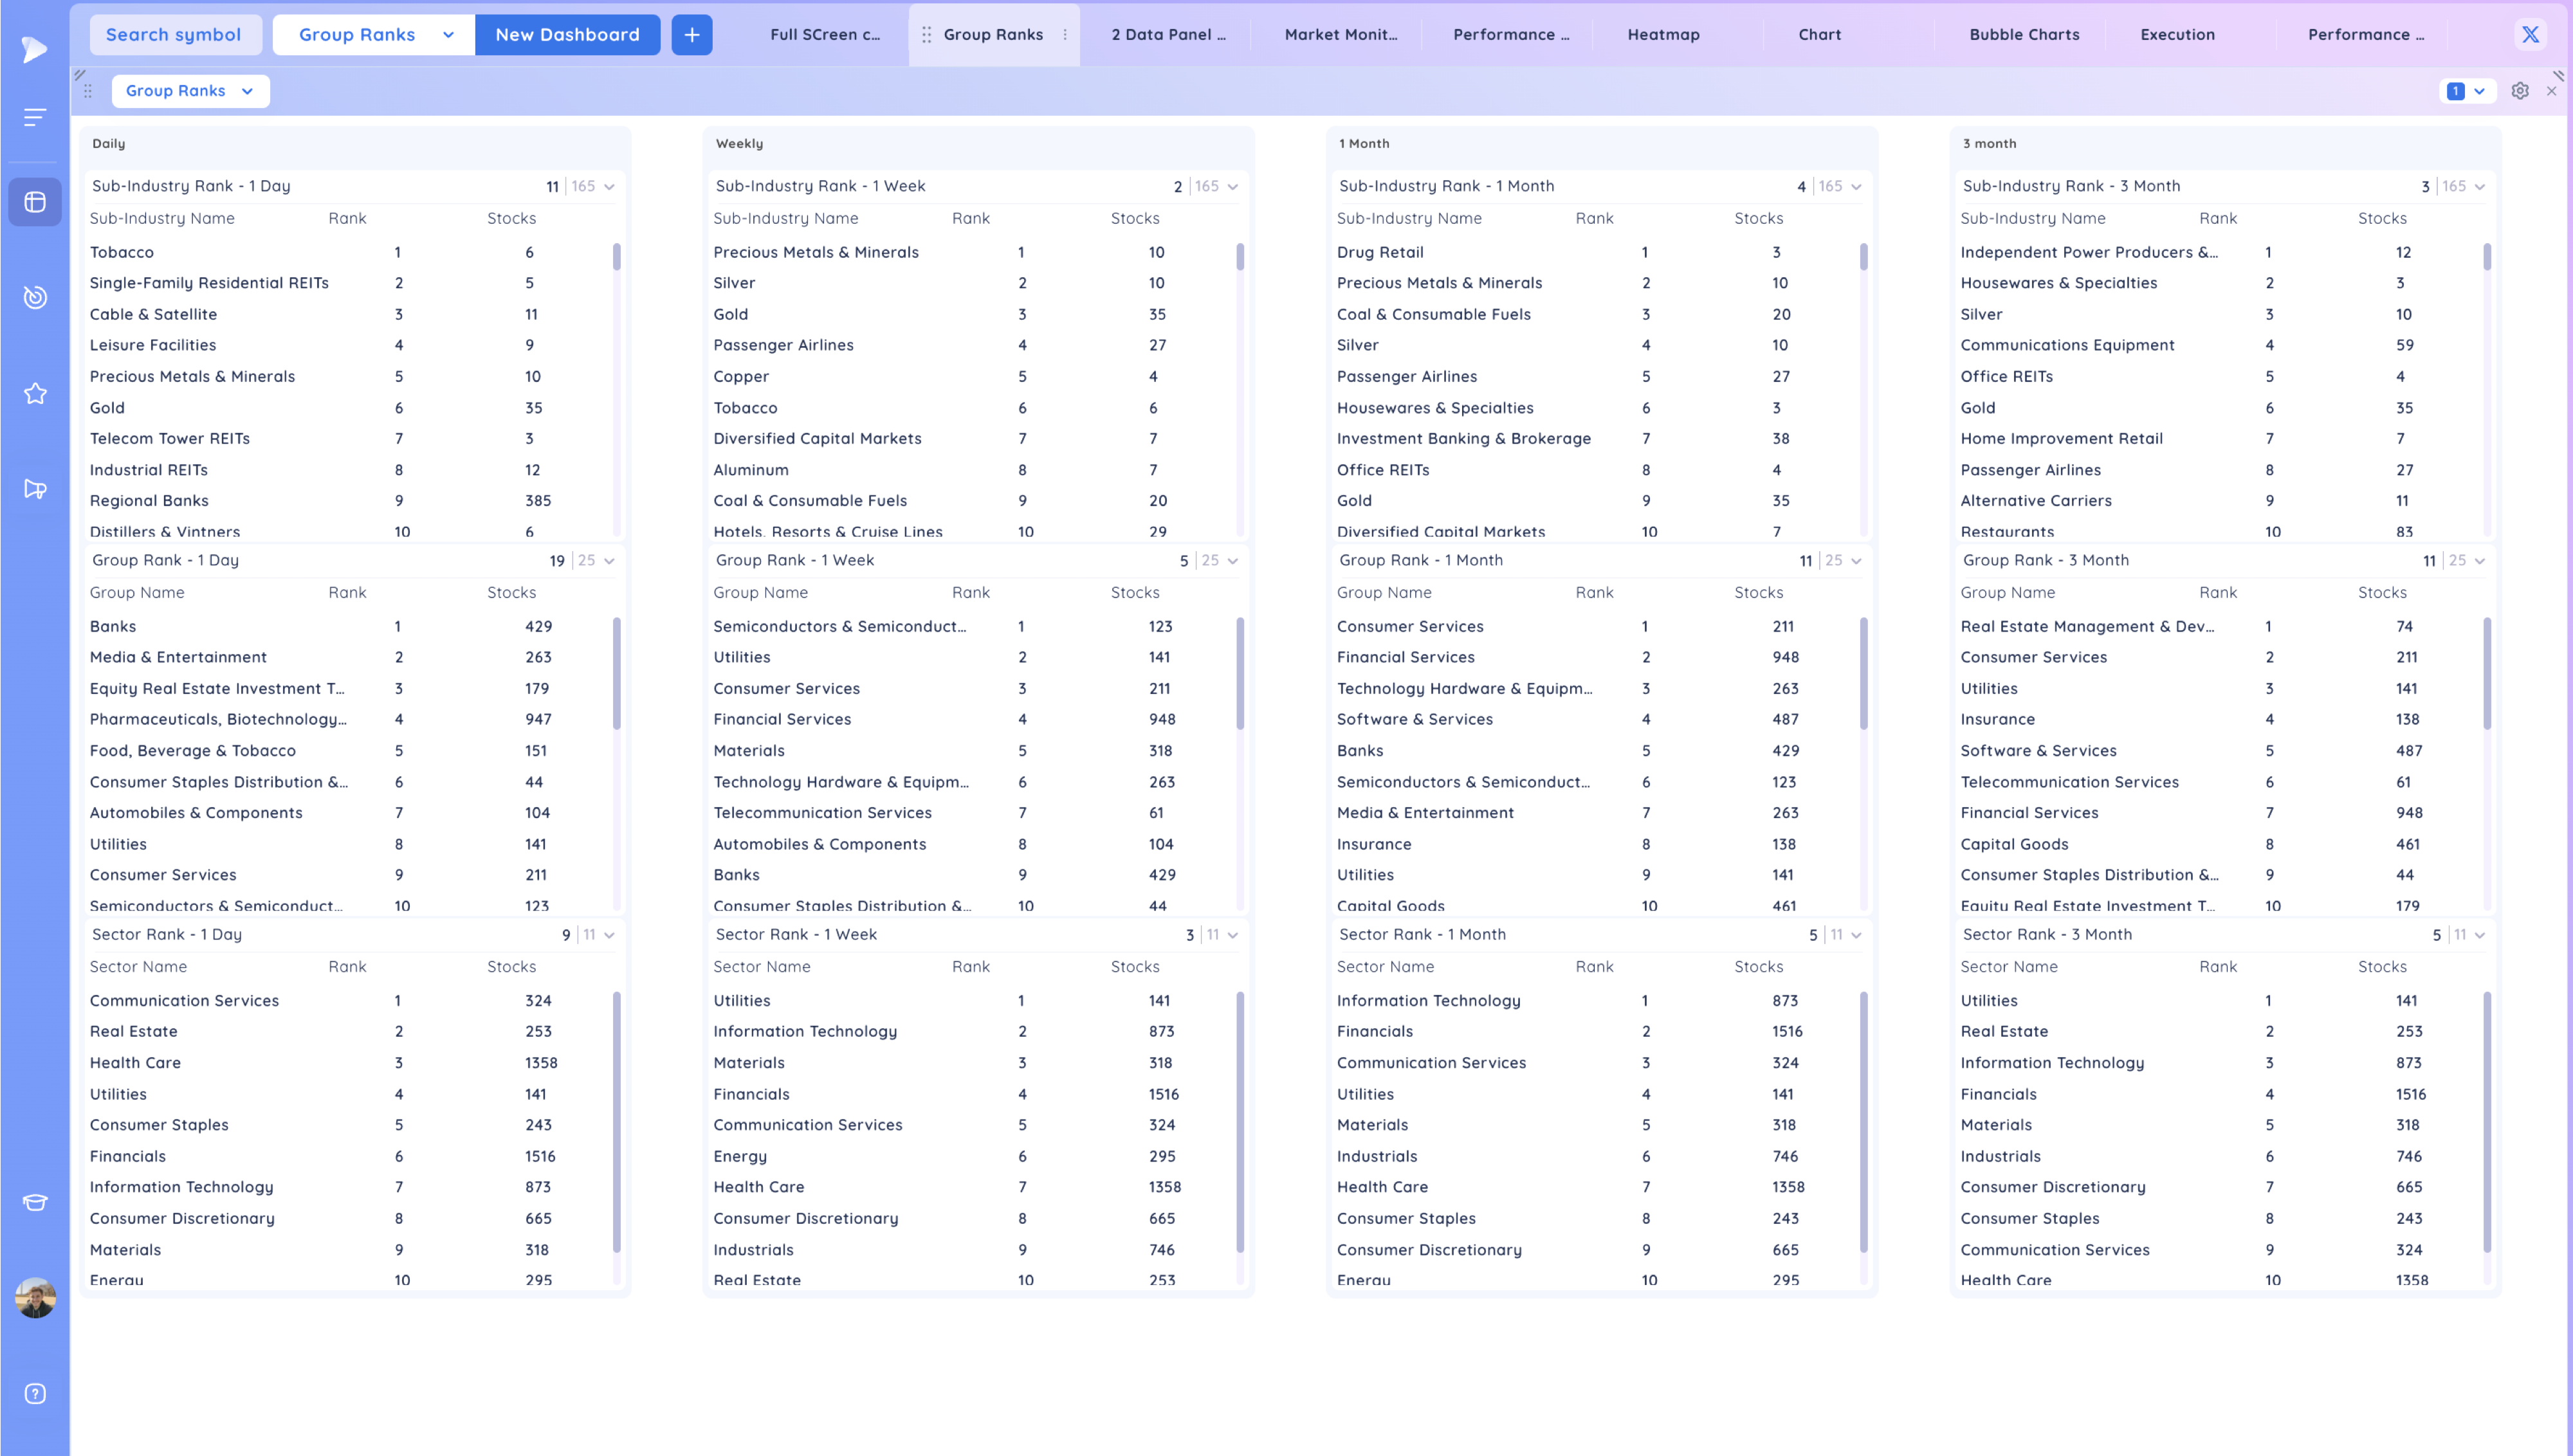
Task: Click the X social link icon
Action: [2530, 35]
